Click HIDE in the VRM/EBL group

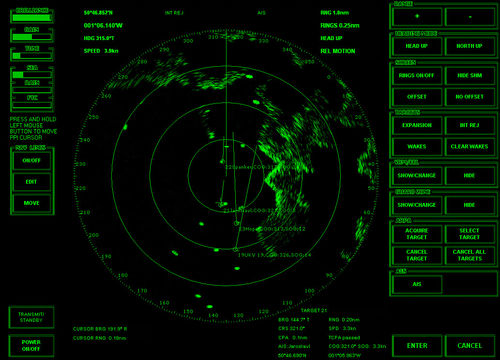click(470, 175)
